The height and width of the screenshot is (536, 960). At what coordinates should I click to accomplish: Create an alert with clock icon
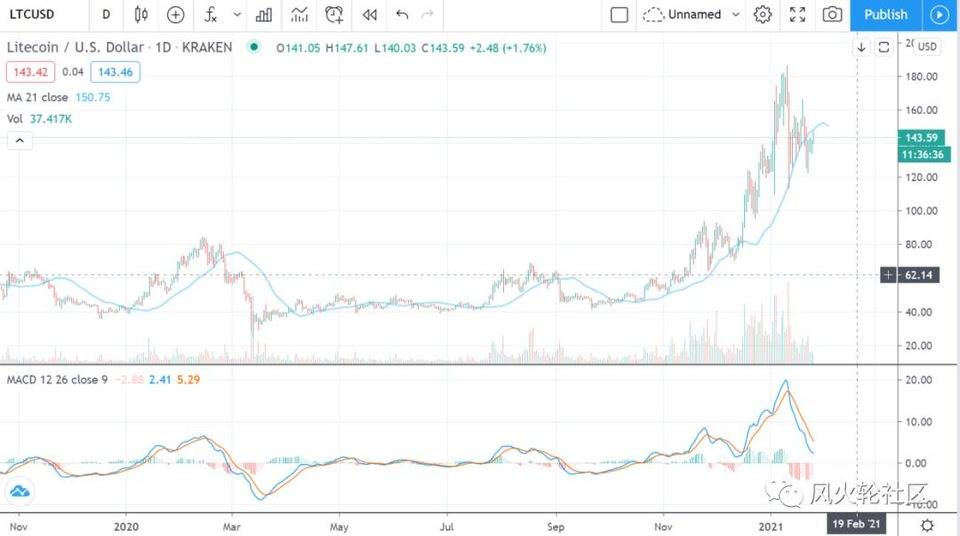click(x=334, y=15)
